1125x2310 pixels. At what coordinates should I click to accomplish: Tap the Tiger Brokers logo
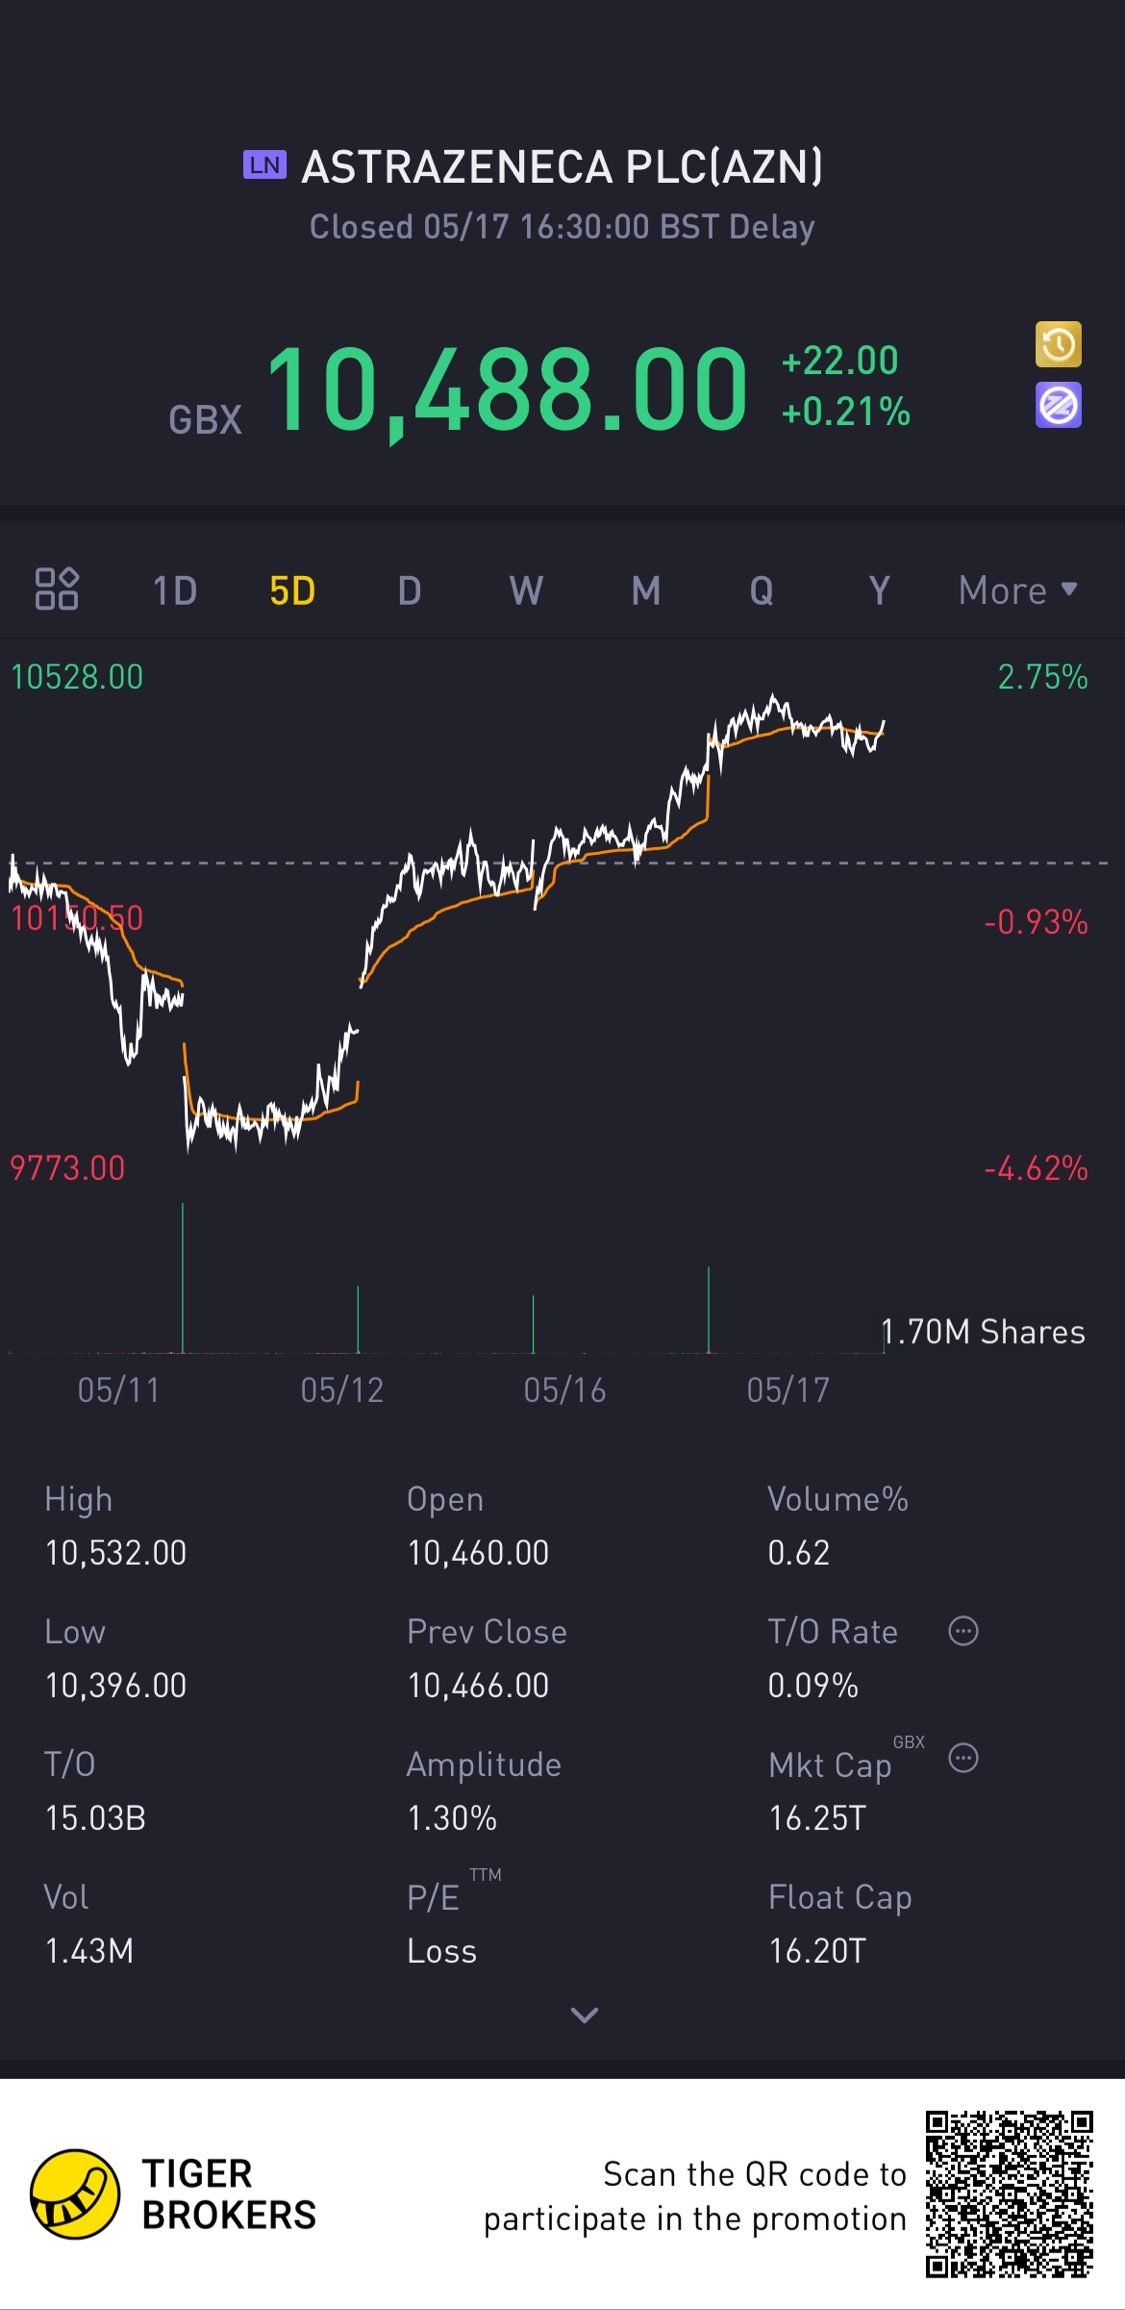click(75, 2194)
